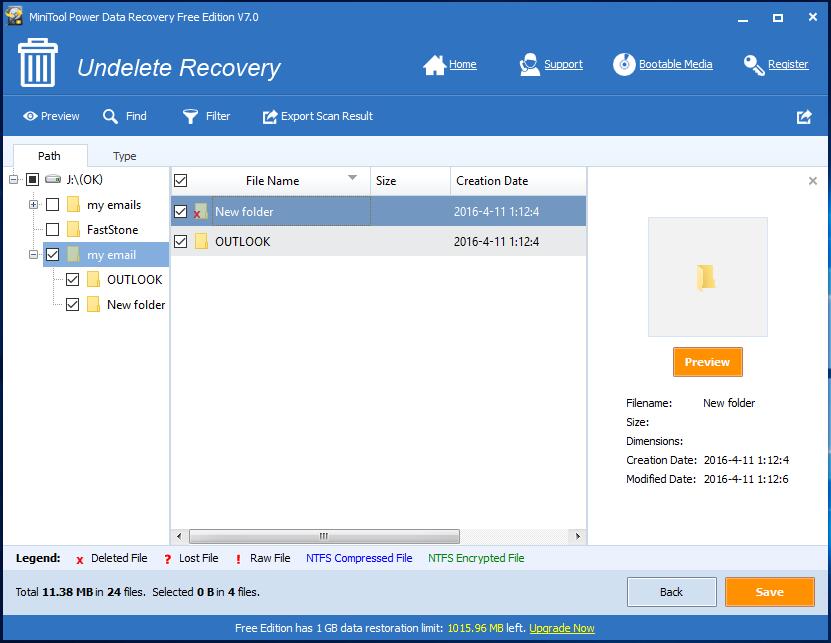Select the New folder row name

click(244, 212)
